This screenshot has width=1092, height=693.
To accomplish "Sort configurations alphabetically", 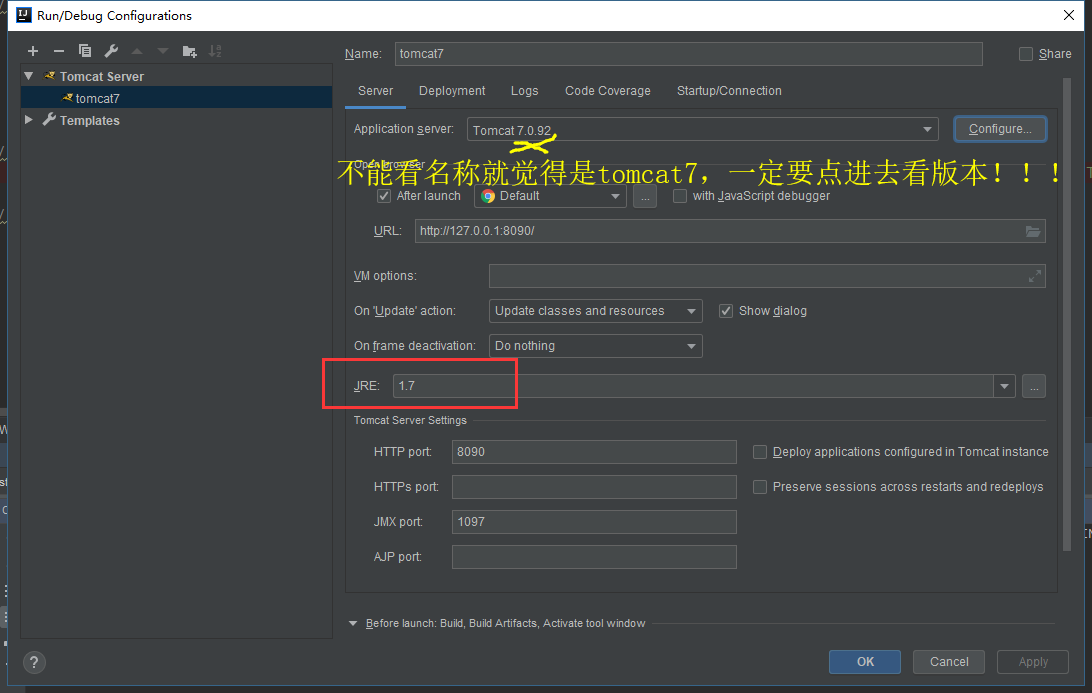I will [x=215, y=50].
